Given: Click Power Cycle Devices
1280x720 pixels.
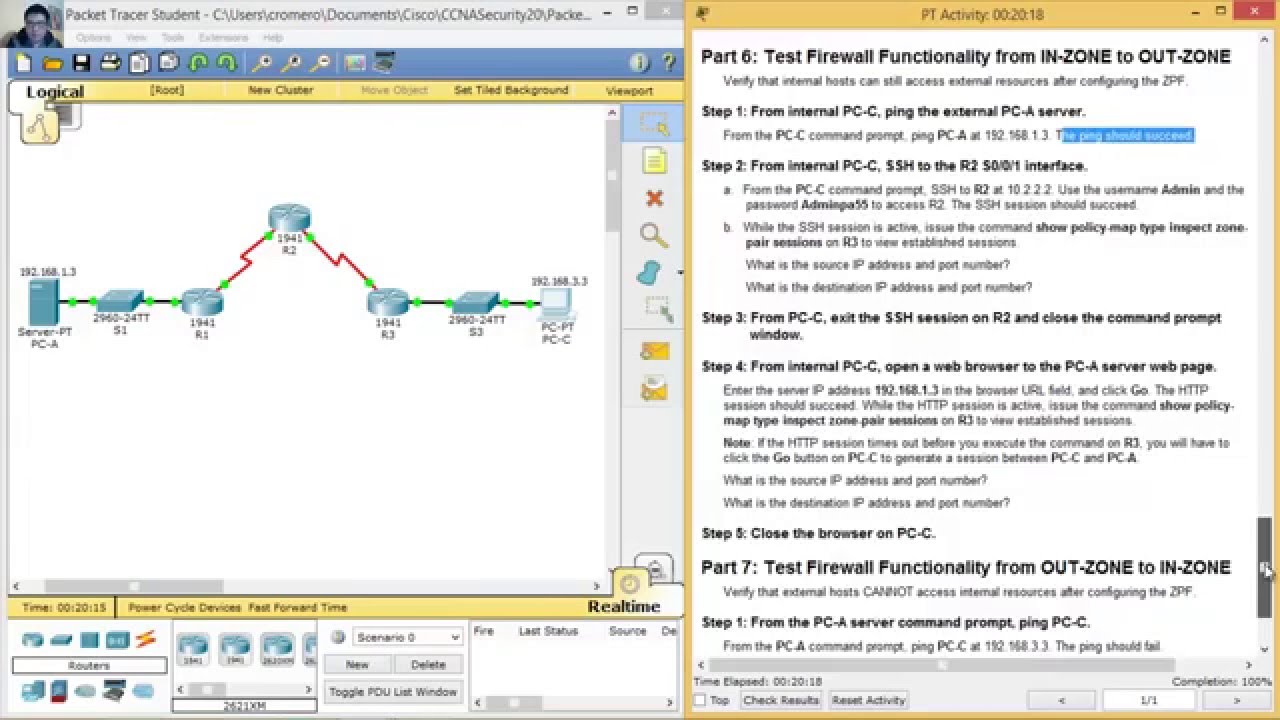Looking at the screenshot, I should pos(184,607).
